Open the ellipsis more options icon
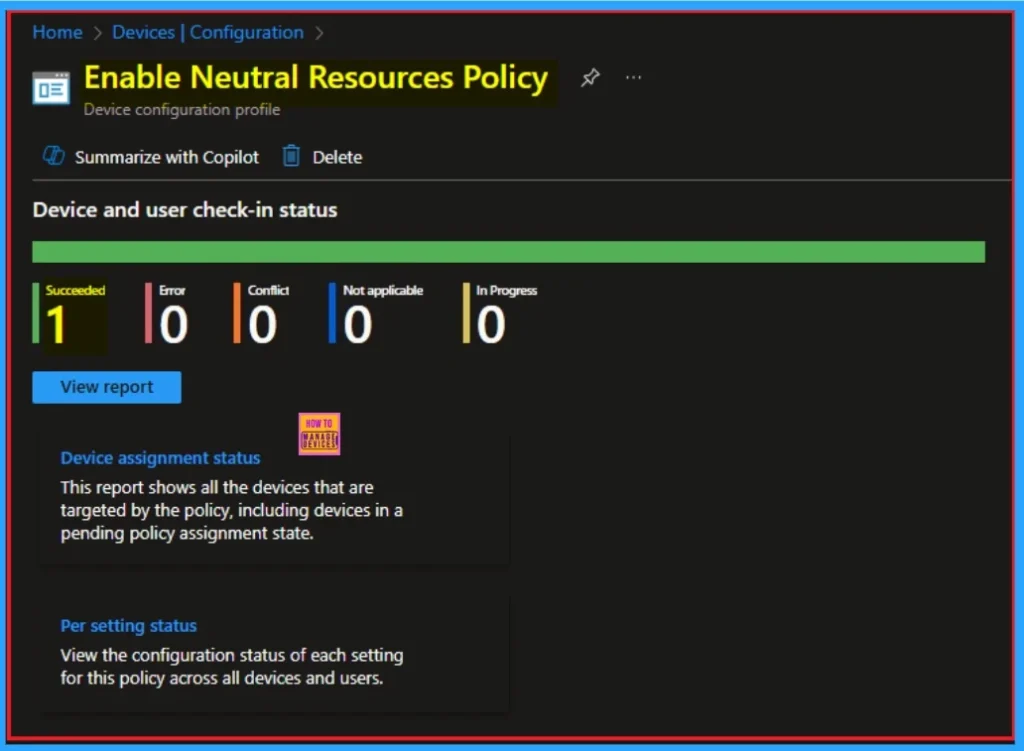Image resolution: width=1024 pixels, height=751 pixels. [632, 77]
